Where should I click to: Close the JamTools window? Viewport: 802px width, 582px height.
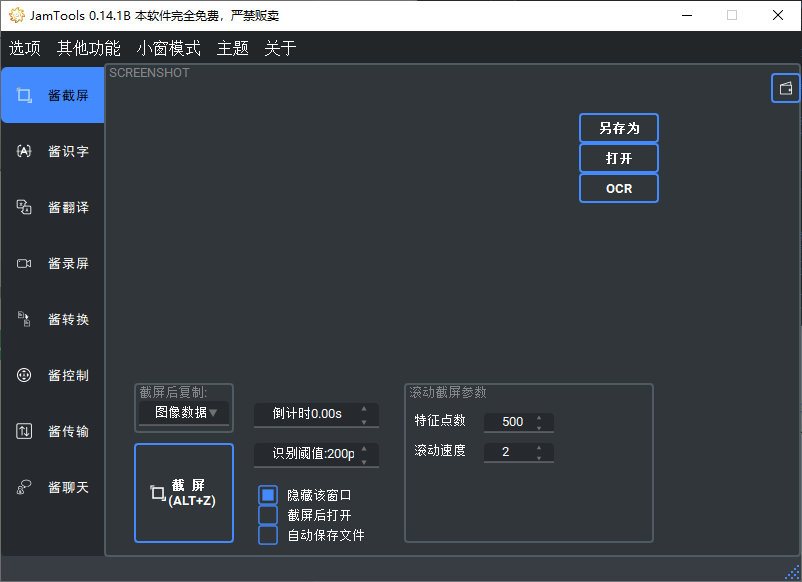click(777, 15)
